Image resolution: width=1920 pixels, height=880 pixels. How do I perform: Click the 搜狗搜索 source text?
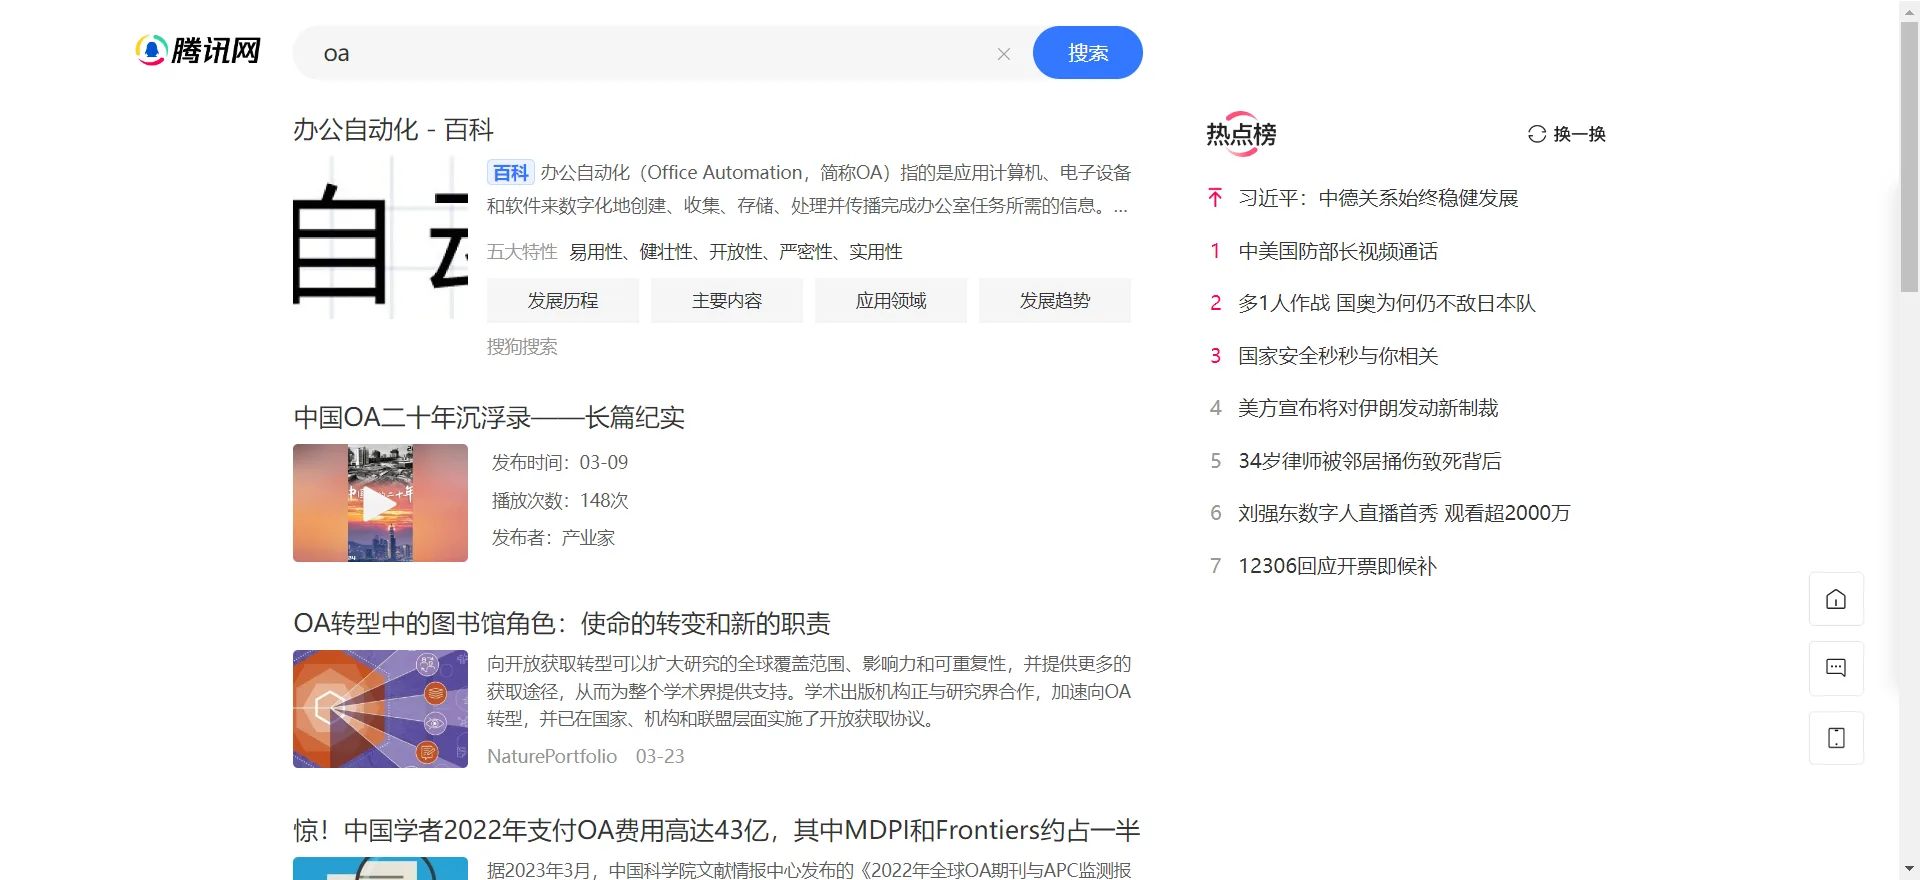[522, 347]
